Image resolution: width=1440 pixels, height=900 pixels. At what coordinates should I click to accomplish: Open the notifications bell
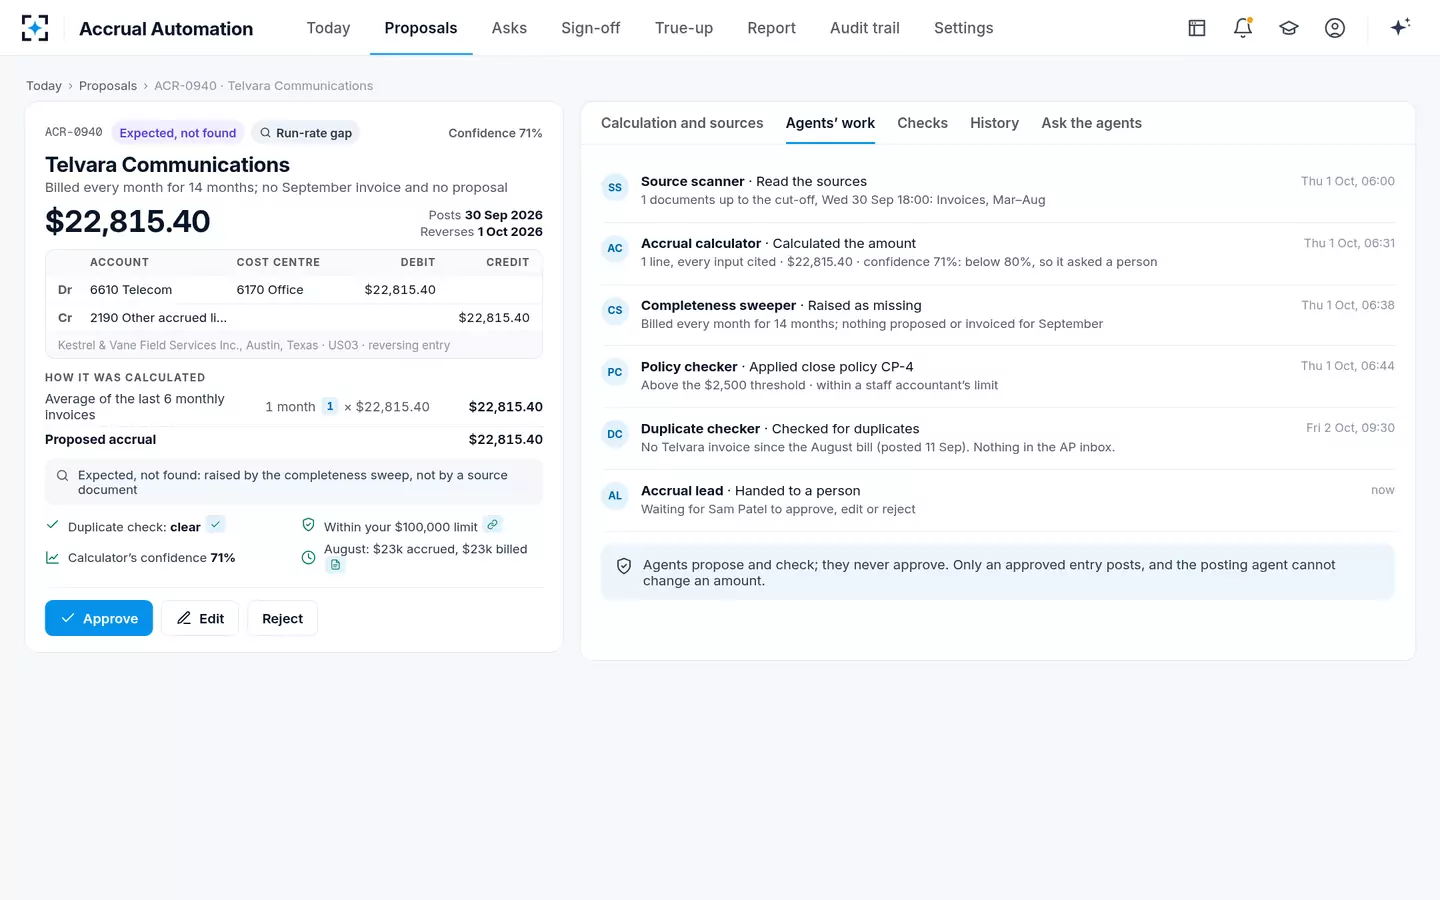coord(1243,28)
